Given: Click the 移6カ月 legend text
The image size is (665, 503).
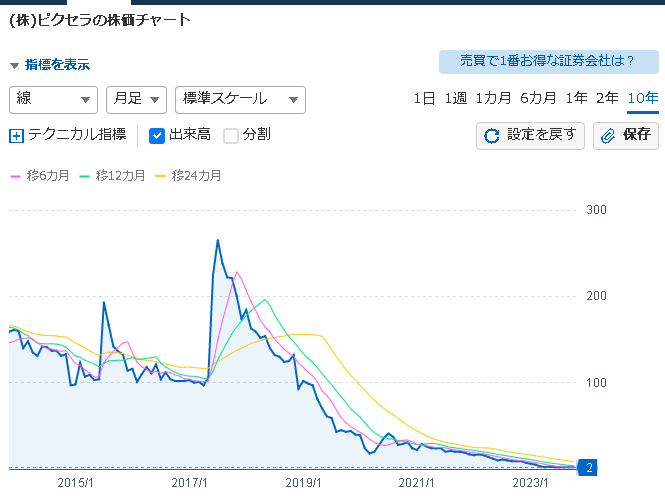Looking at the screenshot, I should pos(48,176).
